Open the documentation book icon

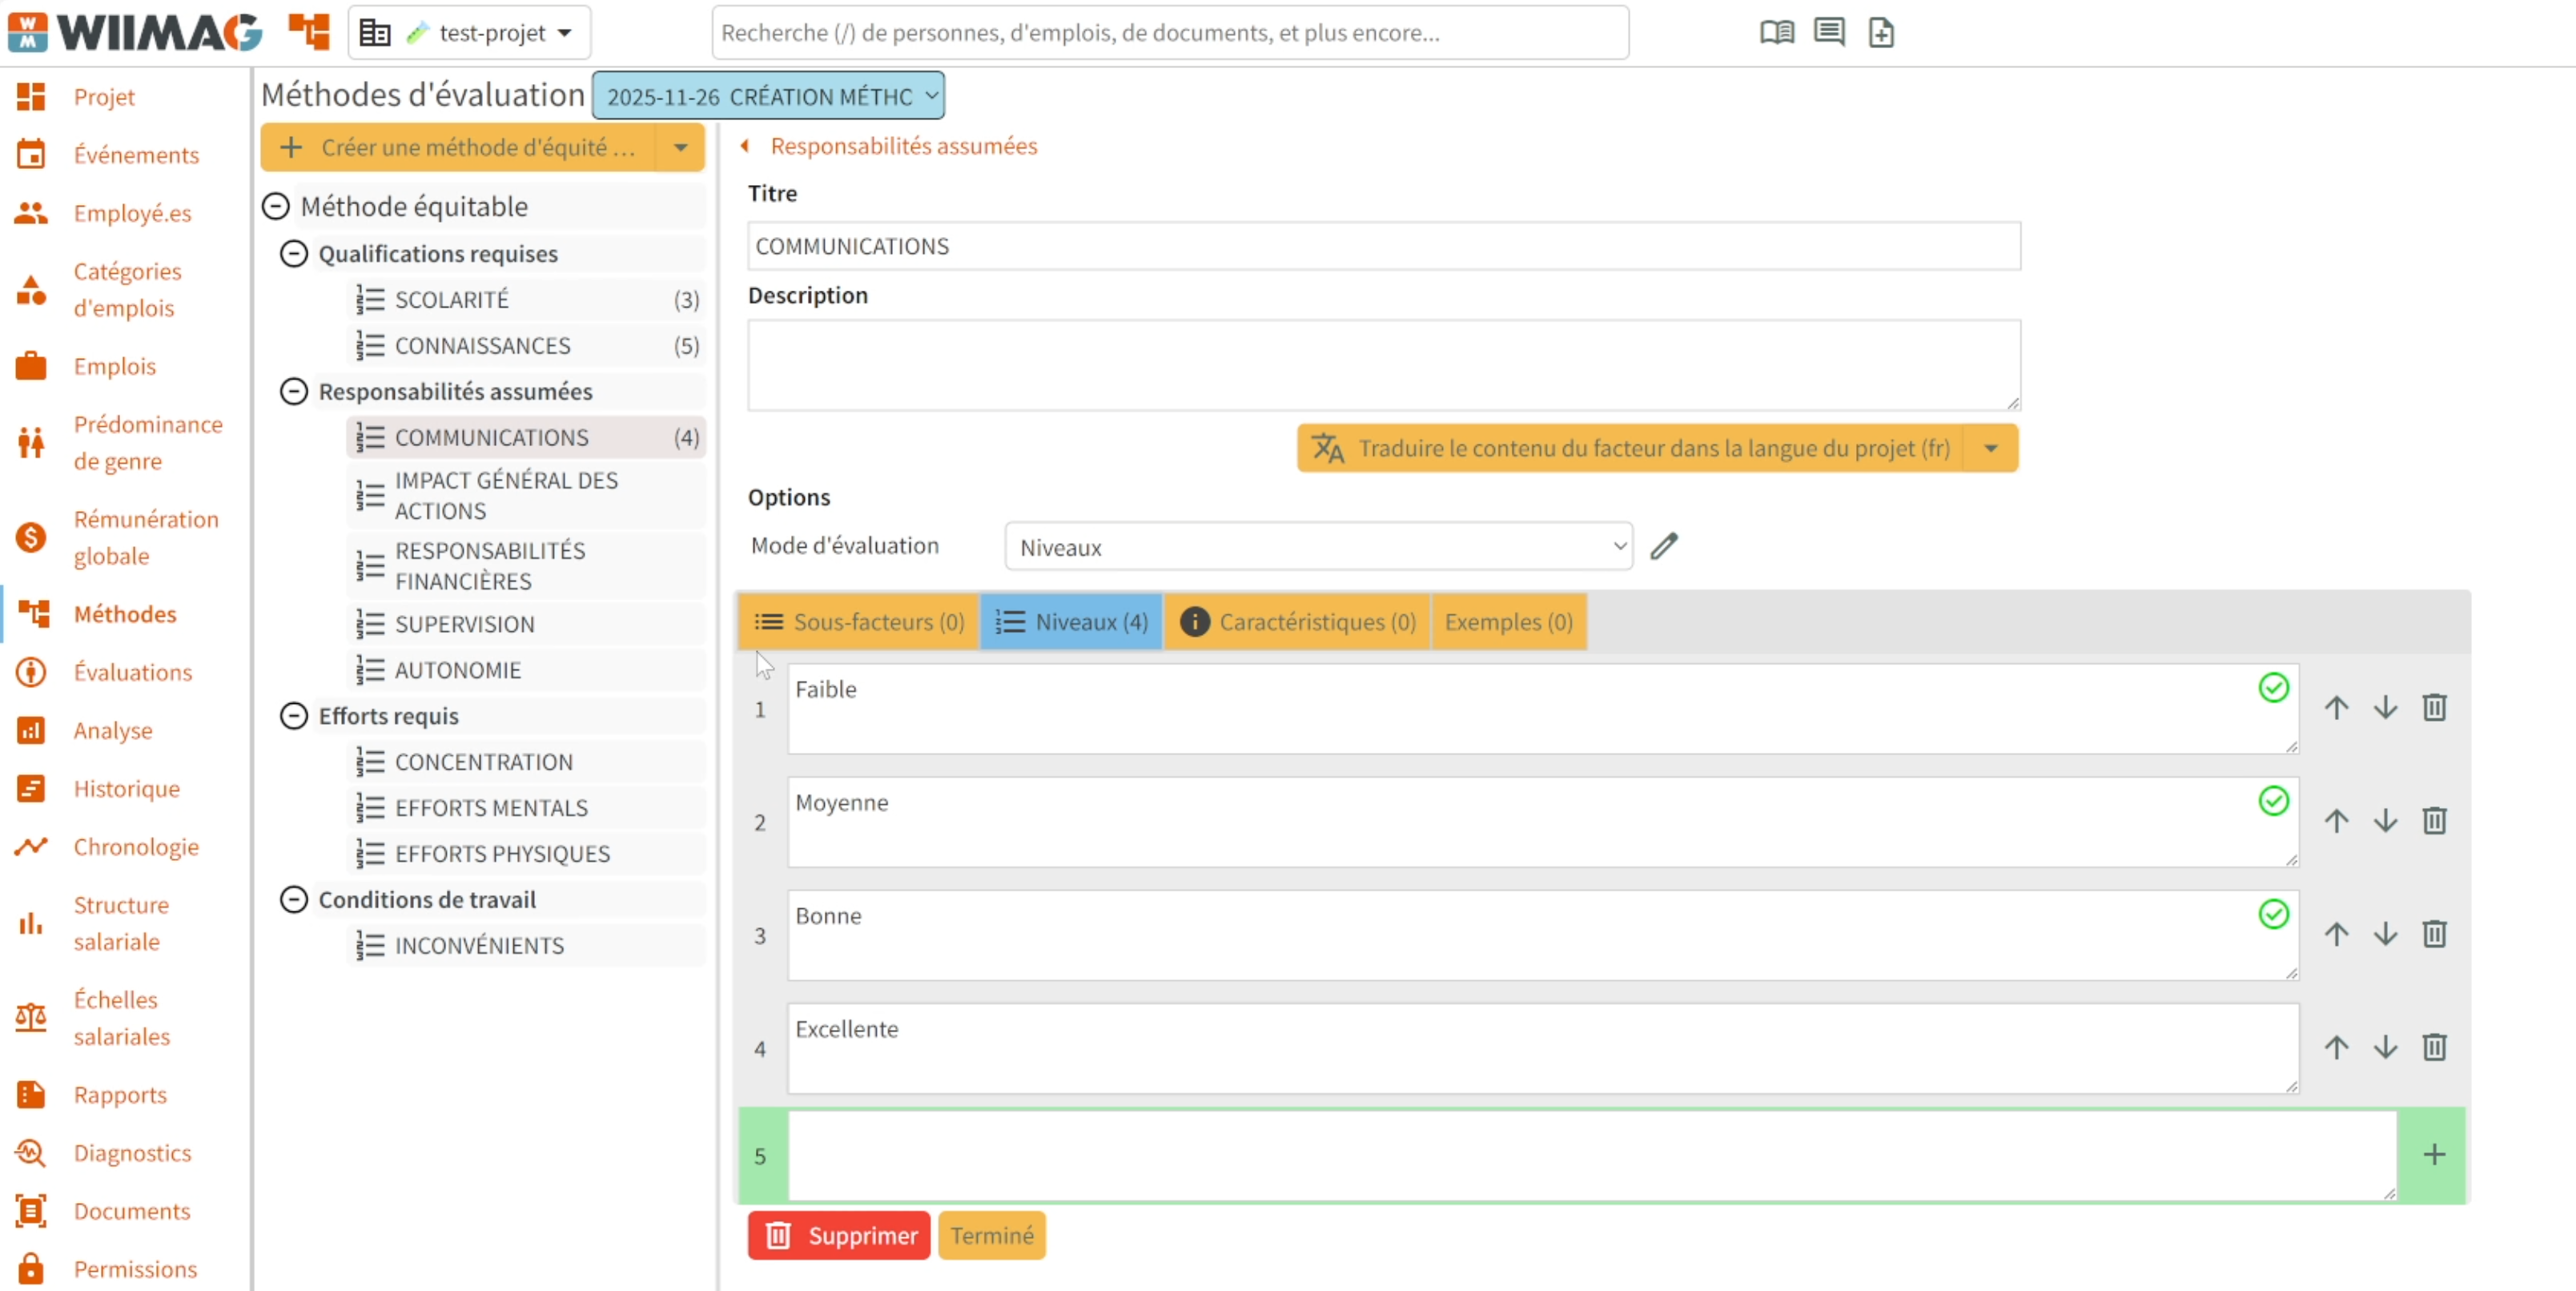pos(1776,33)
